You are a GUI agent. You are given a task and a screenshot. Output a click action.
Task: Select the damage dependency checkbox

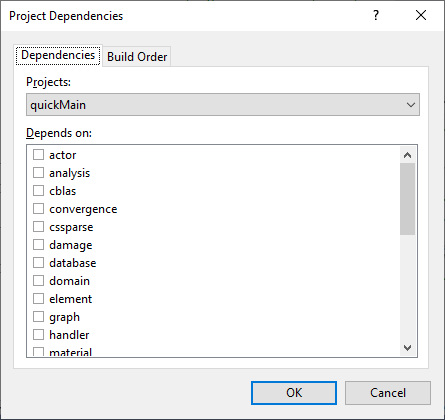(38, 245)
